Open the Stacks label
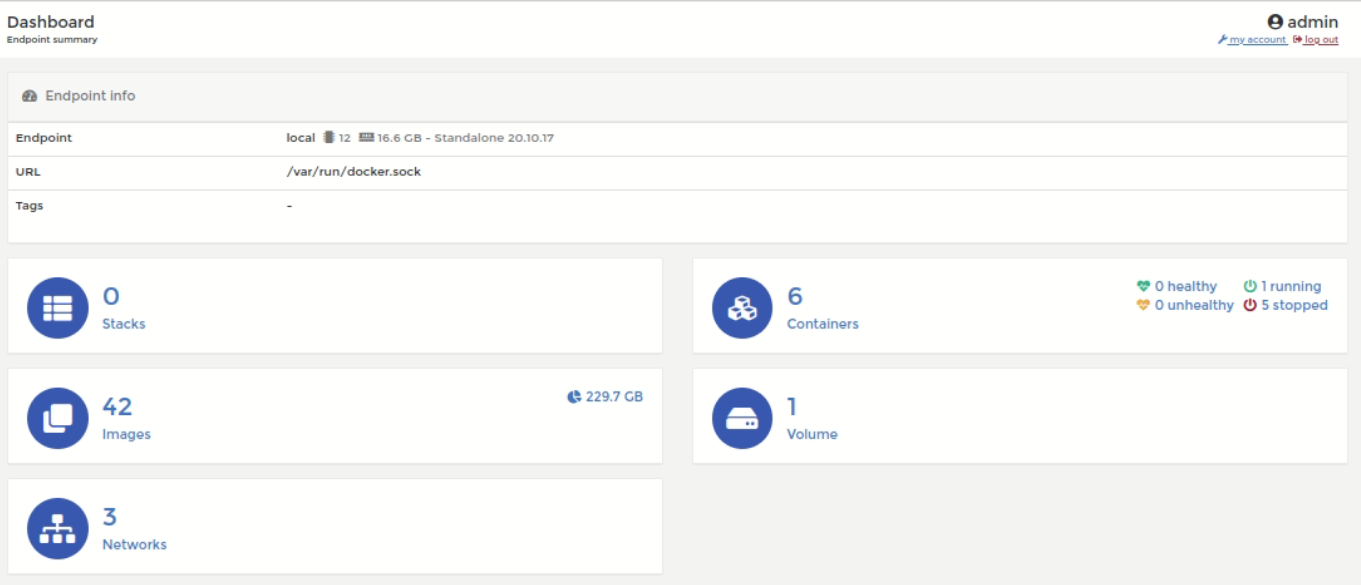 [124, 324]
